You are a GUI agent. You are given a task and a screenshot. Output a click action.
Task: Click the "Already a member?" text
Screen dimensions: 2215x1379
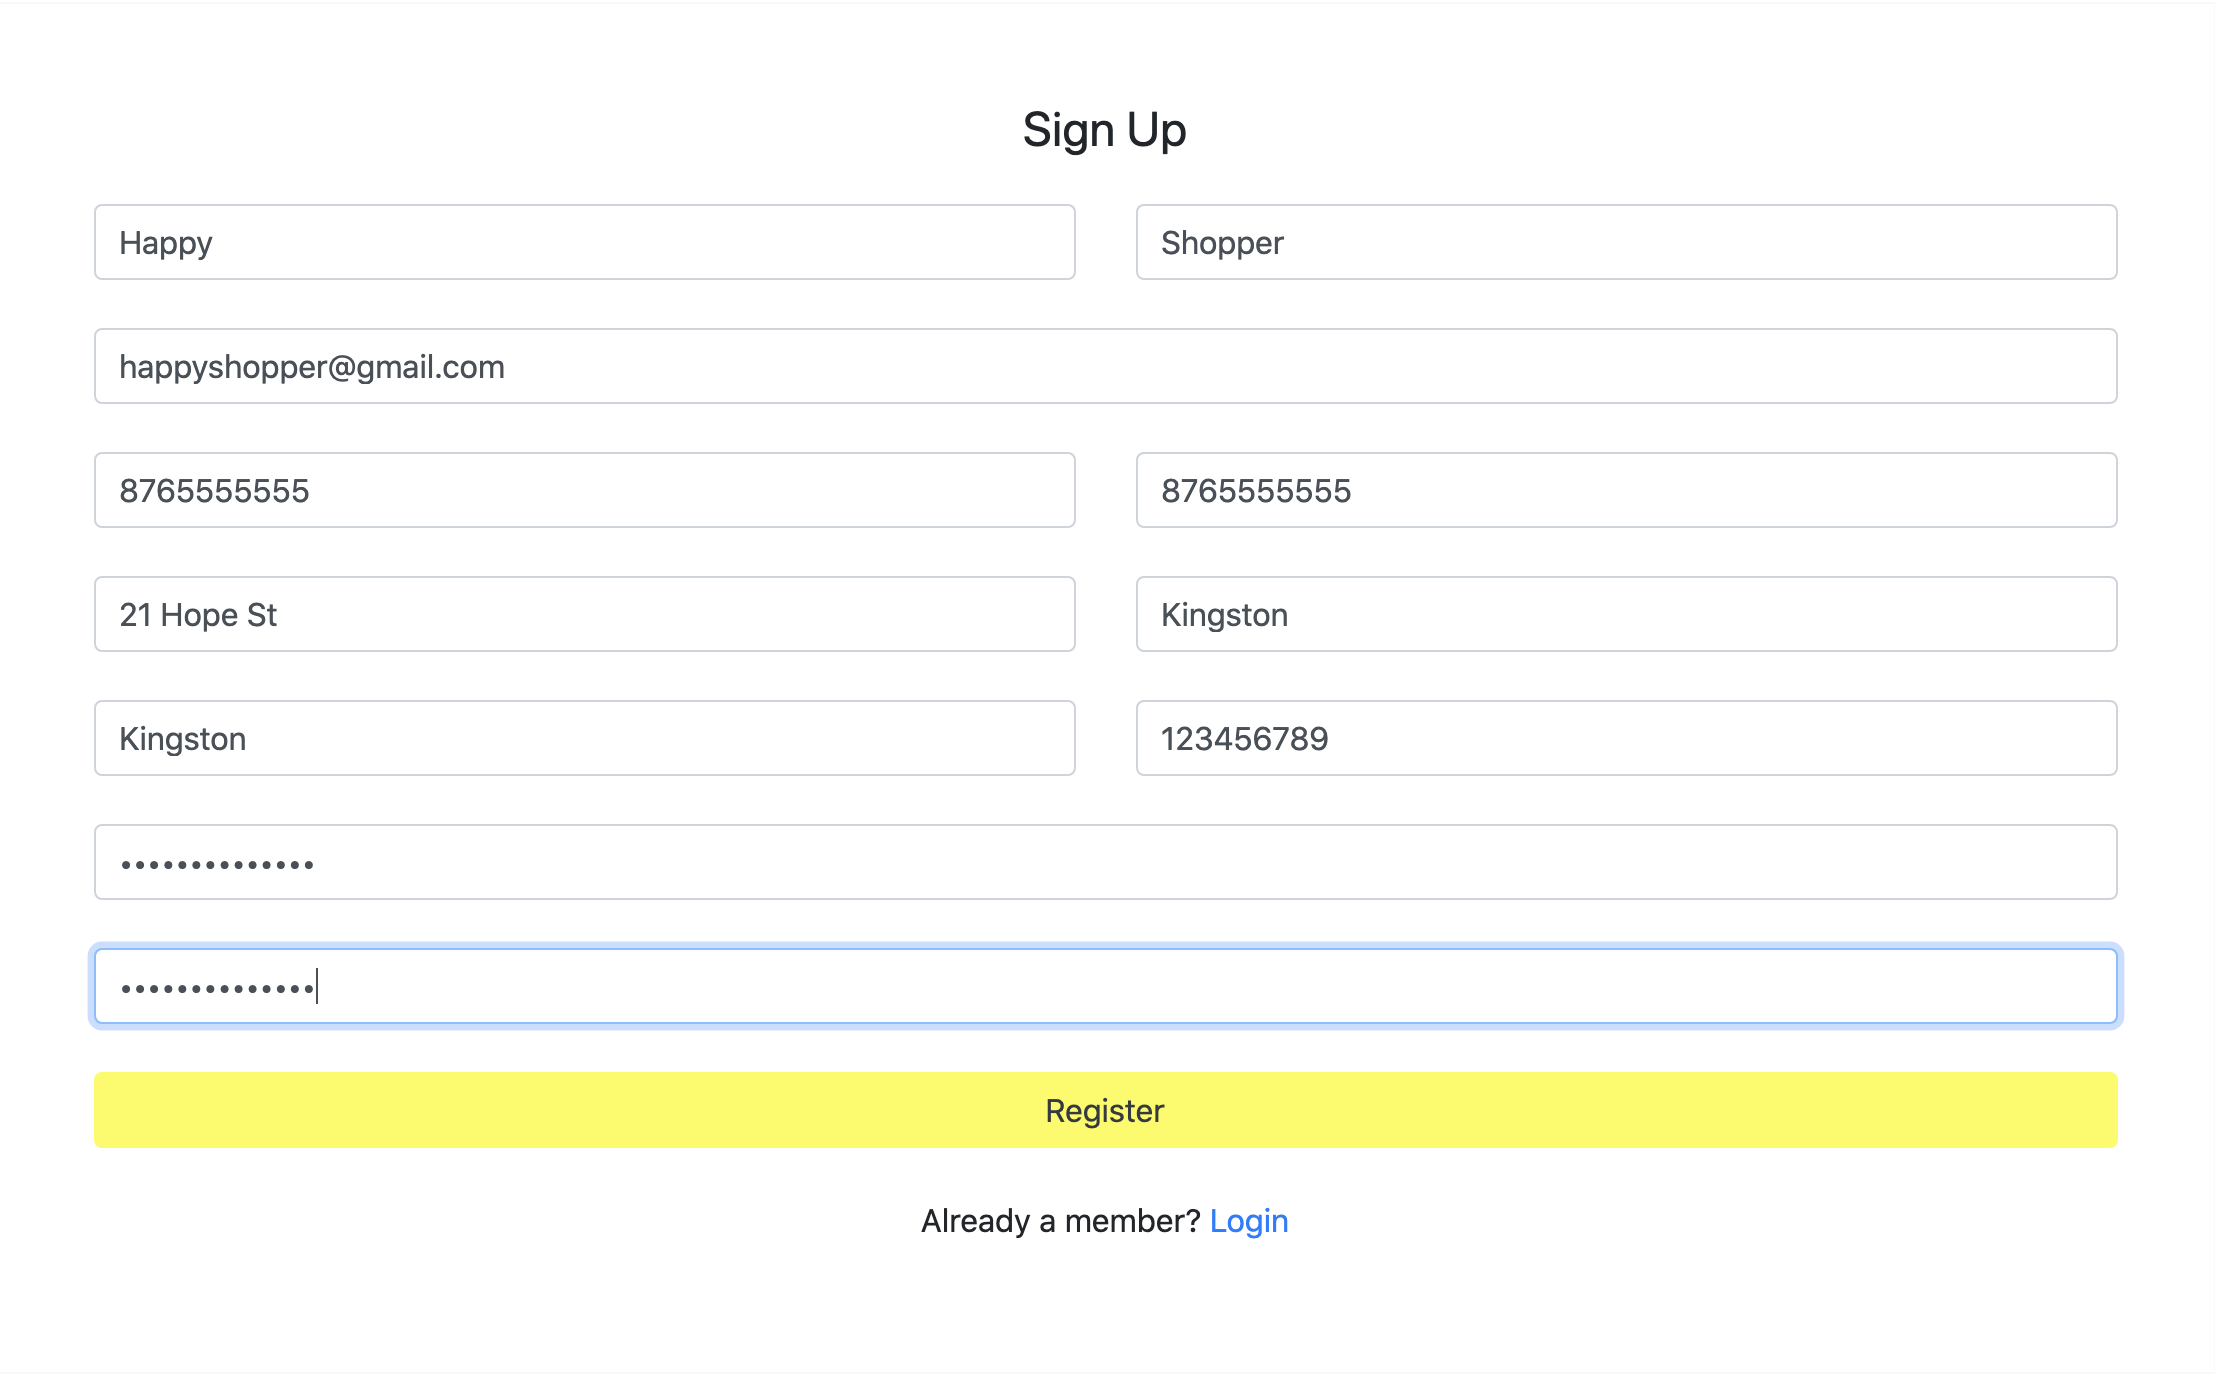coord(1060,1221)
